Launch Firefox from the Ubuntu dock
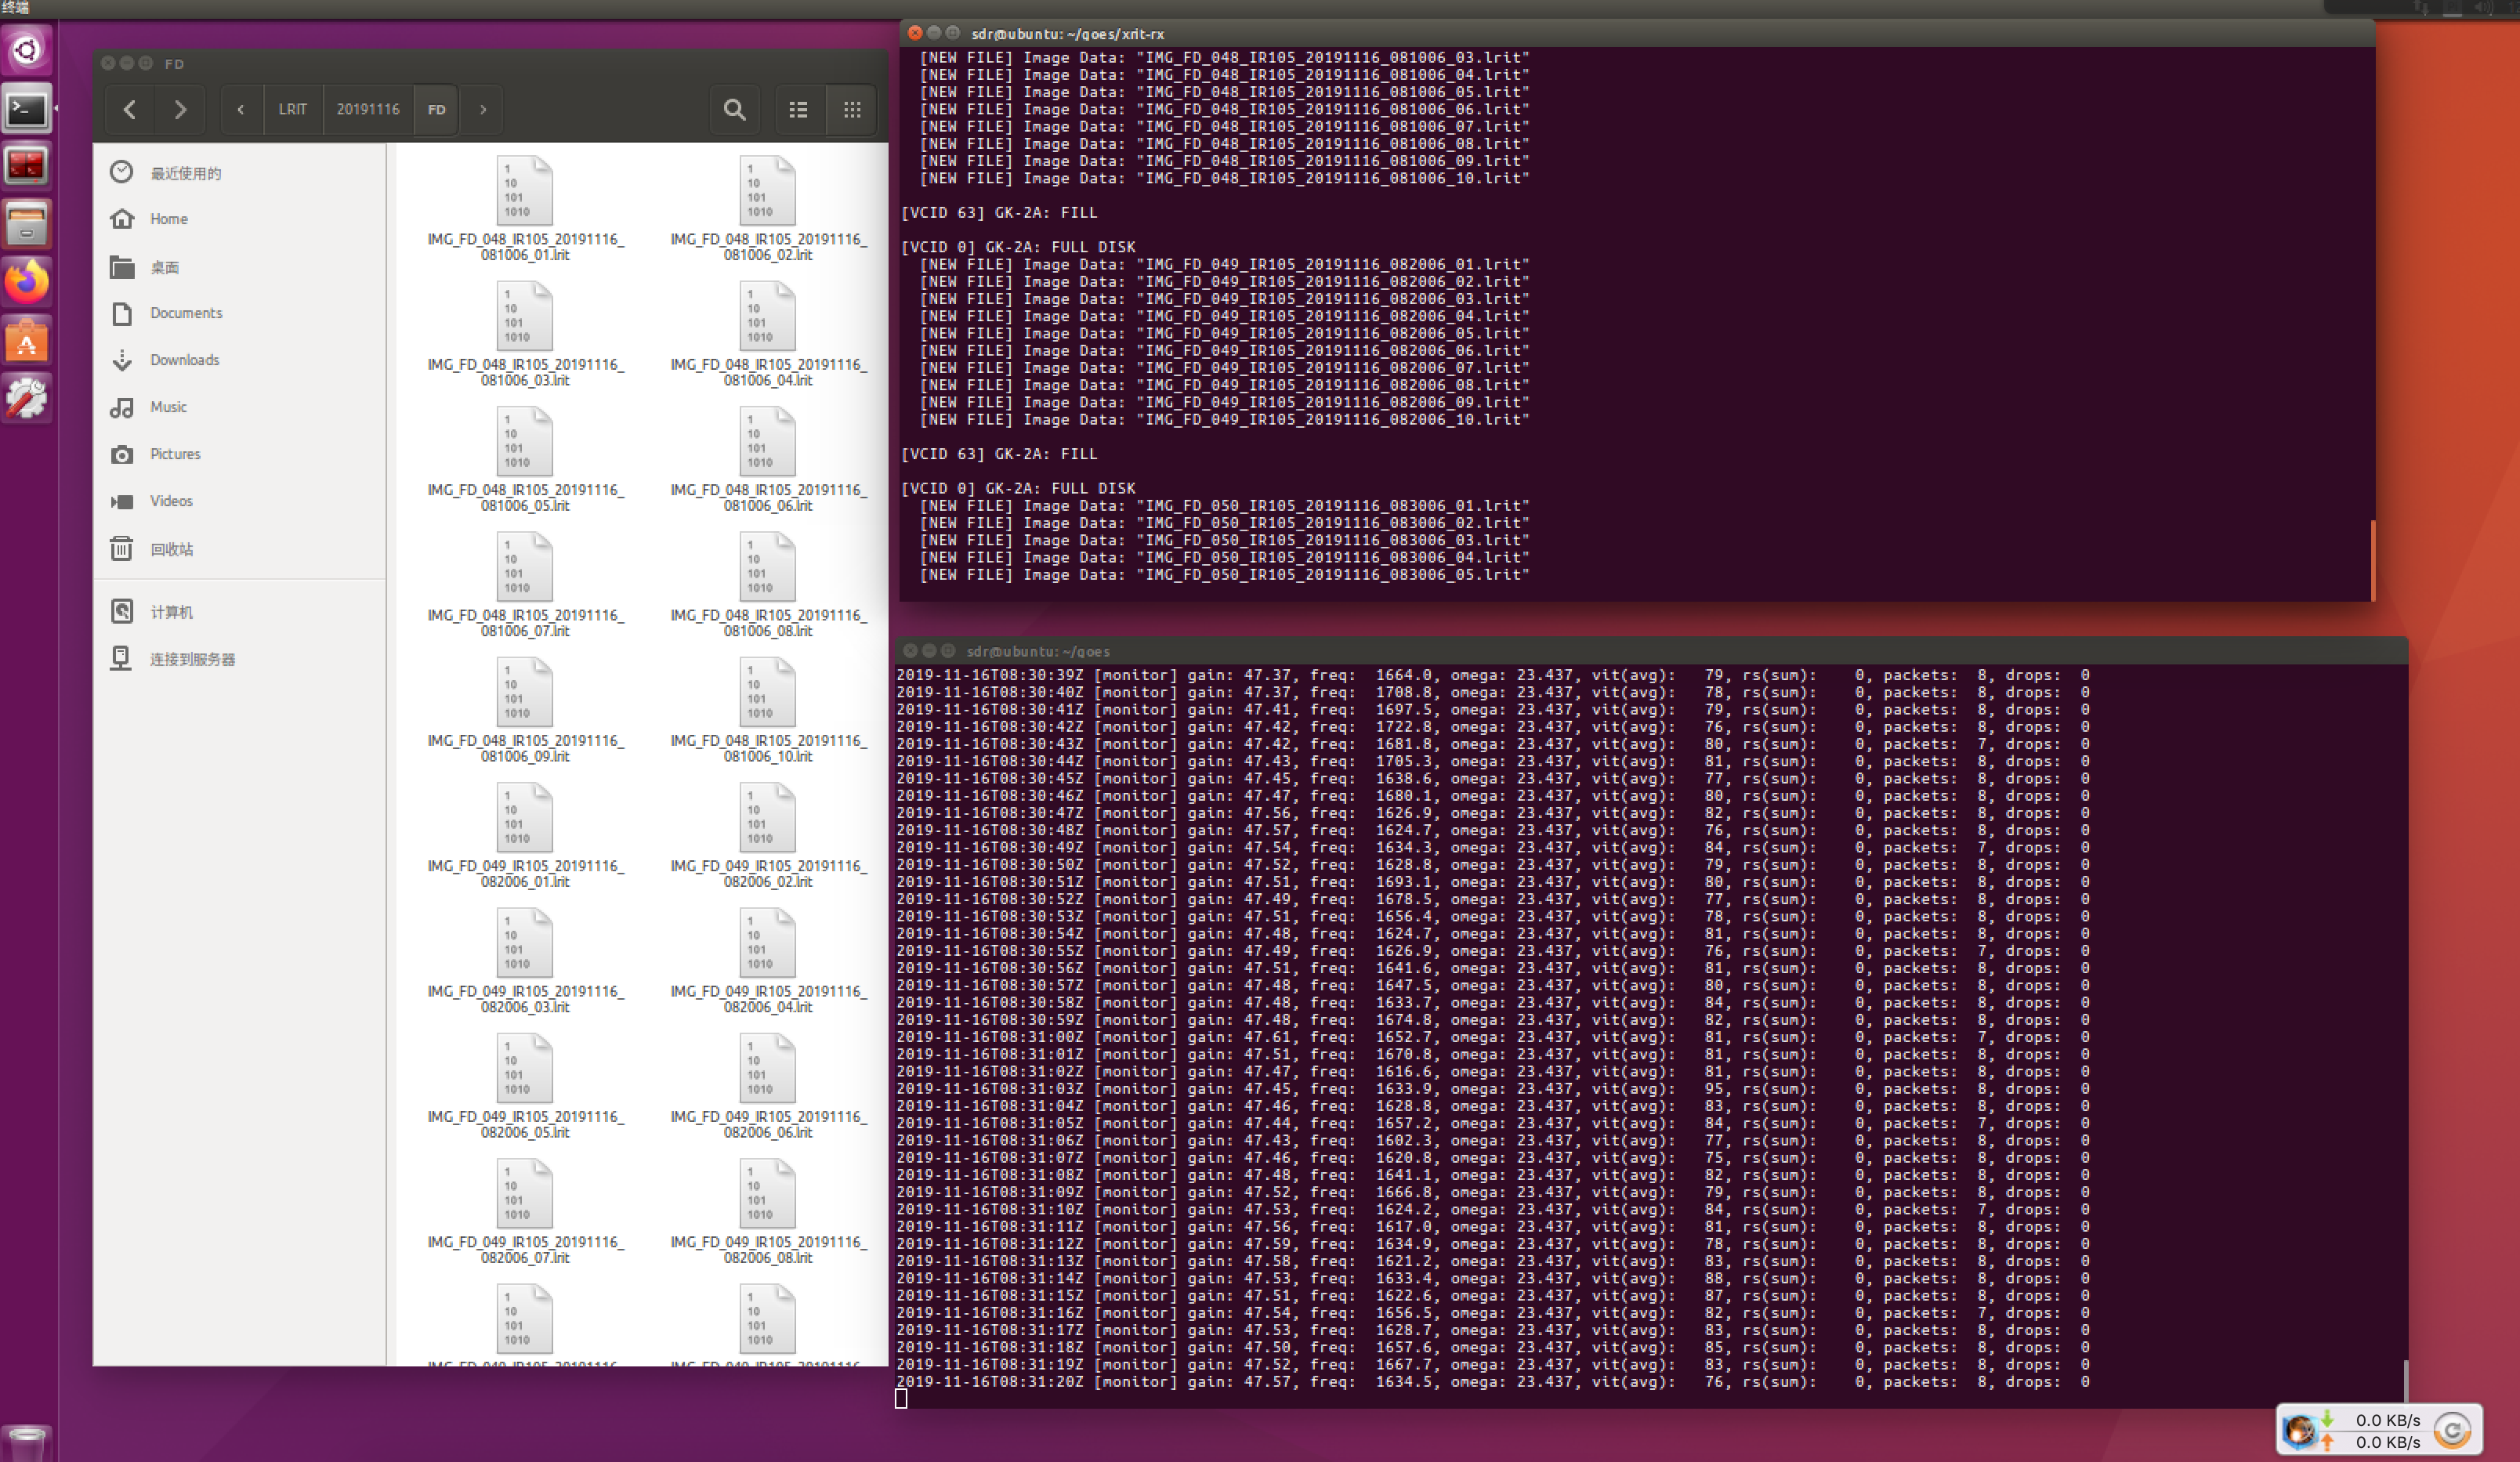The width and height of the screenshot is (2520, 1462). (x=27, y=282)
